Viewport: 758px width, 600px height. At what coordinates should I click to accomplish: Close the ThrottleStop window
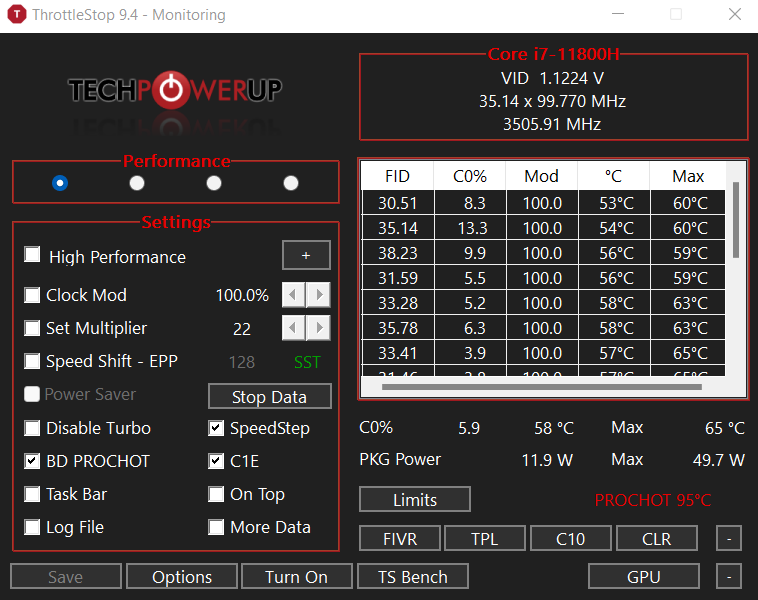(735, 15)
